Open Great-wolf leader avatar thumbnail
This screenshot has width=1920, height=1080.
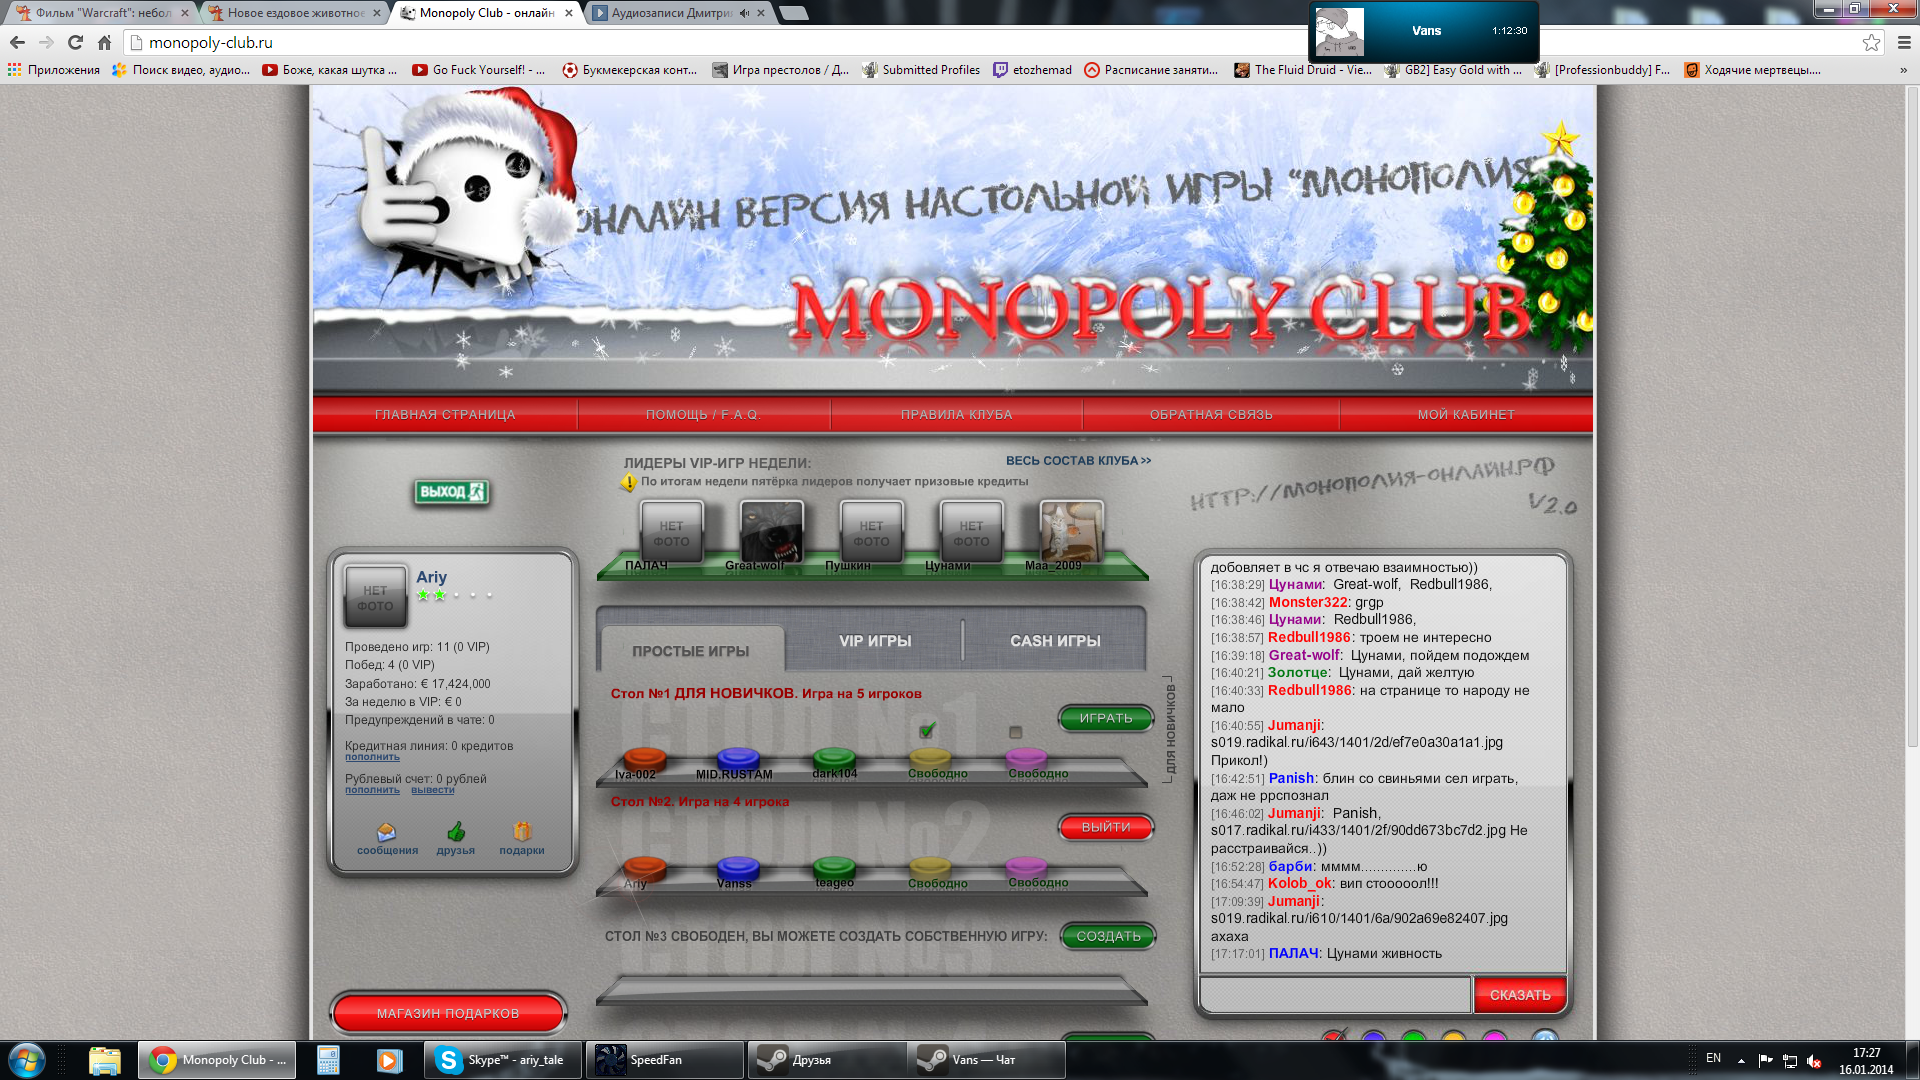pos(771,531)
